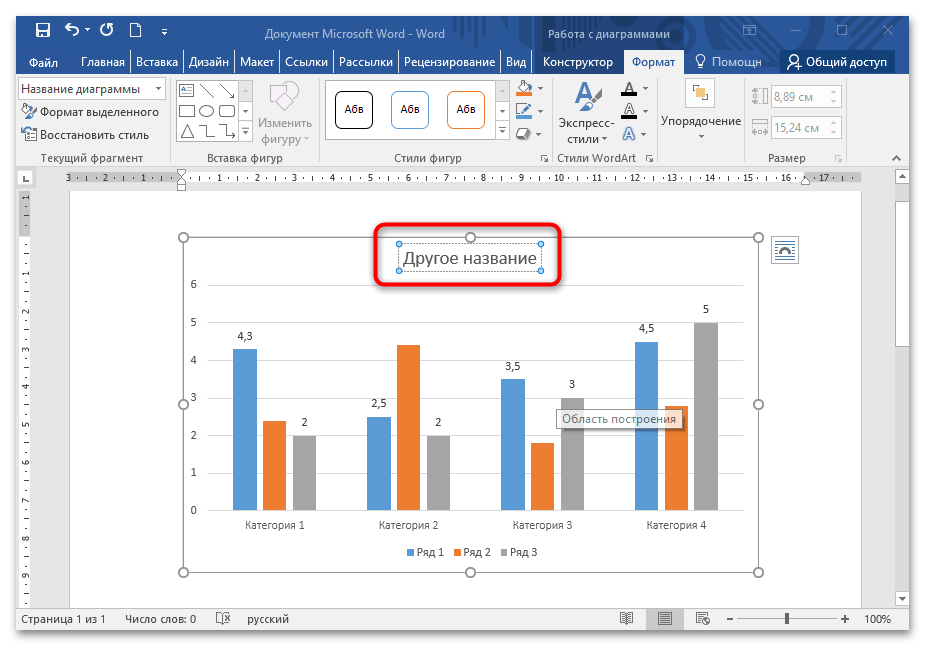
Task: Select the Ряд 2 legend entry
Action: click(472, 552)
